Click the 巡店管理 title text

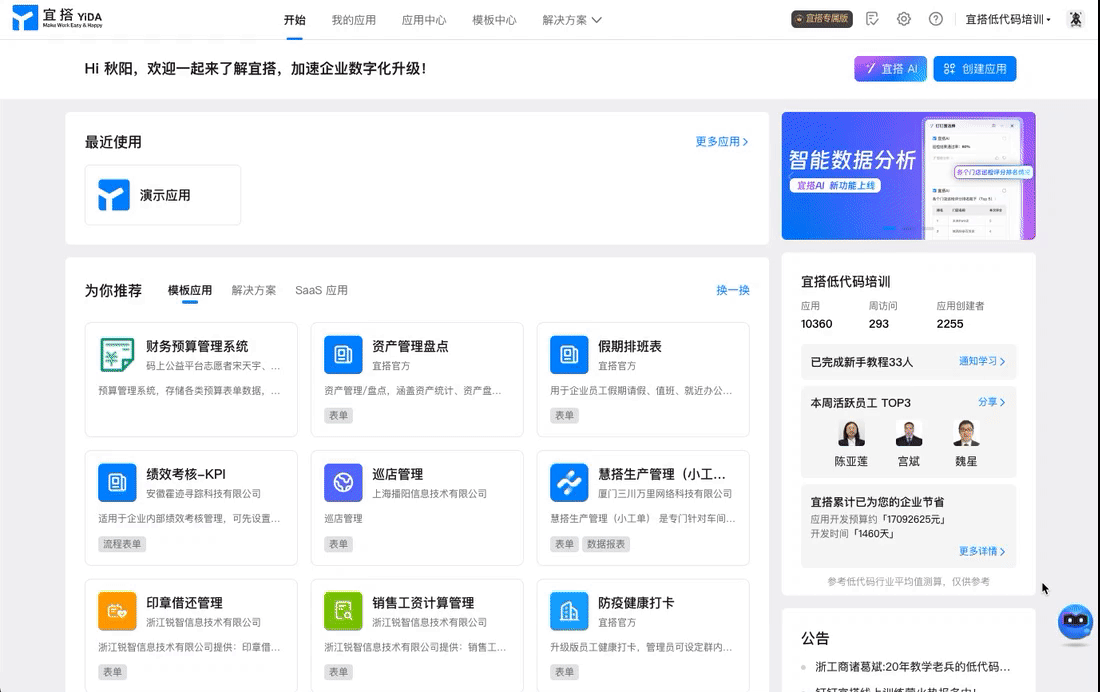pos(398,474)
